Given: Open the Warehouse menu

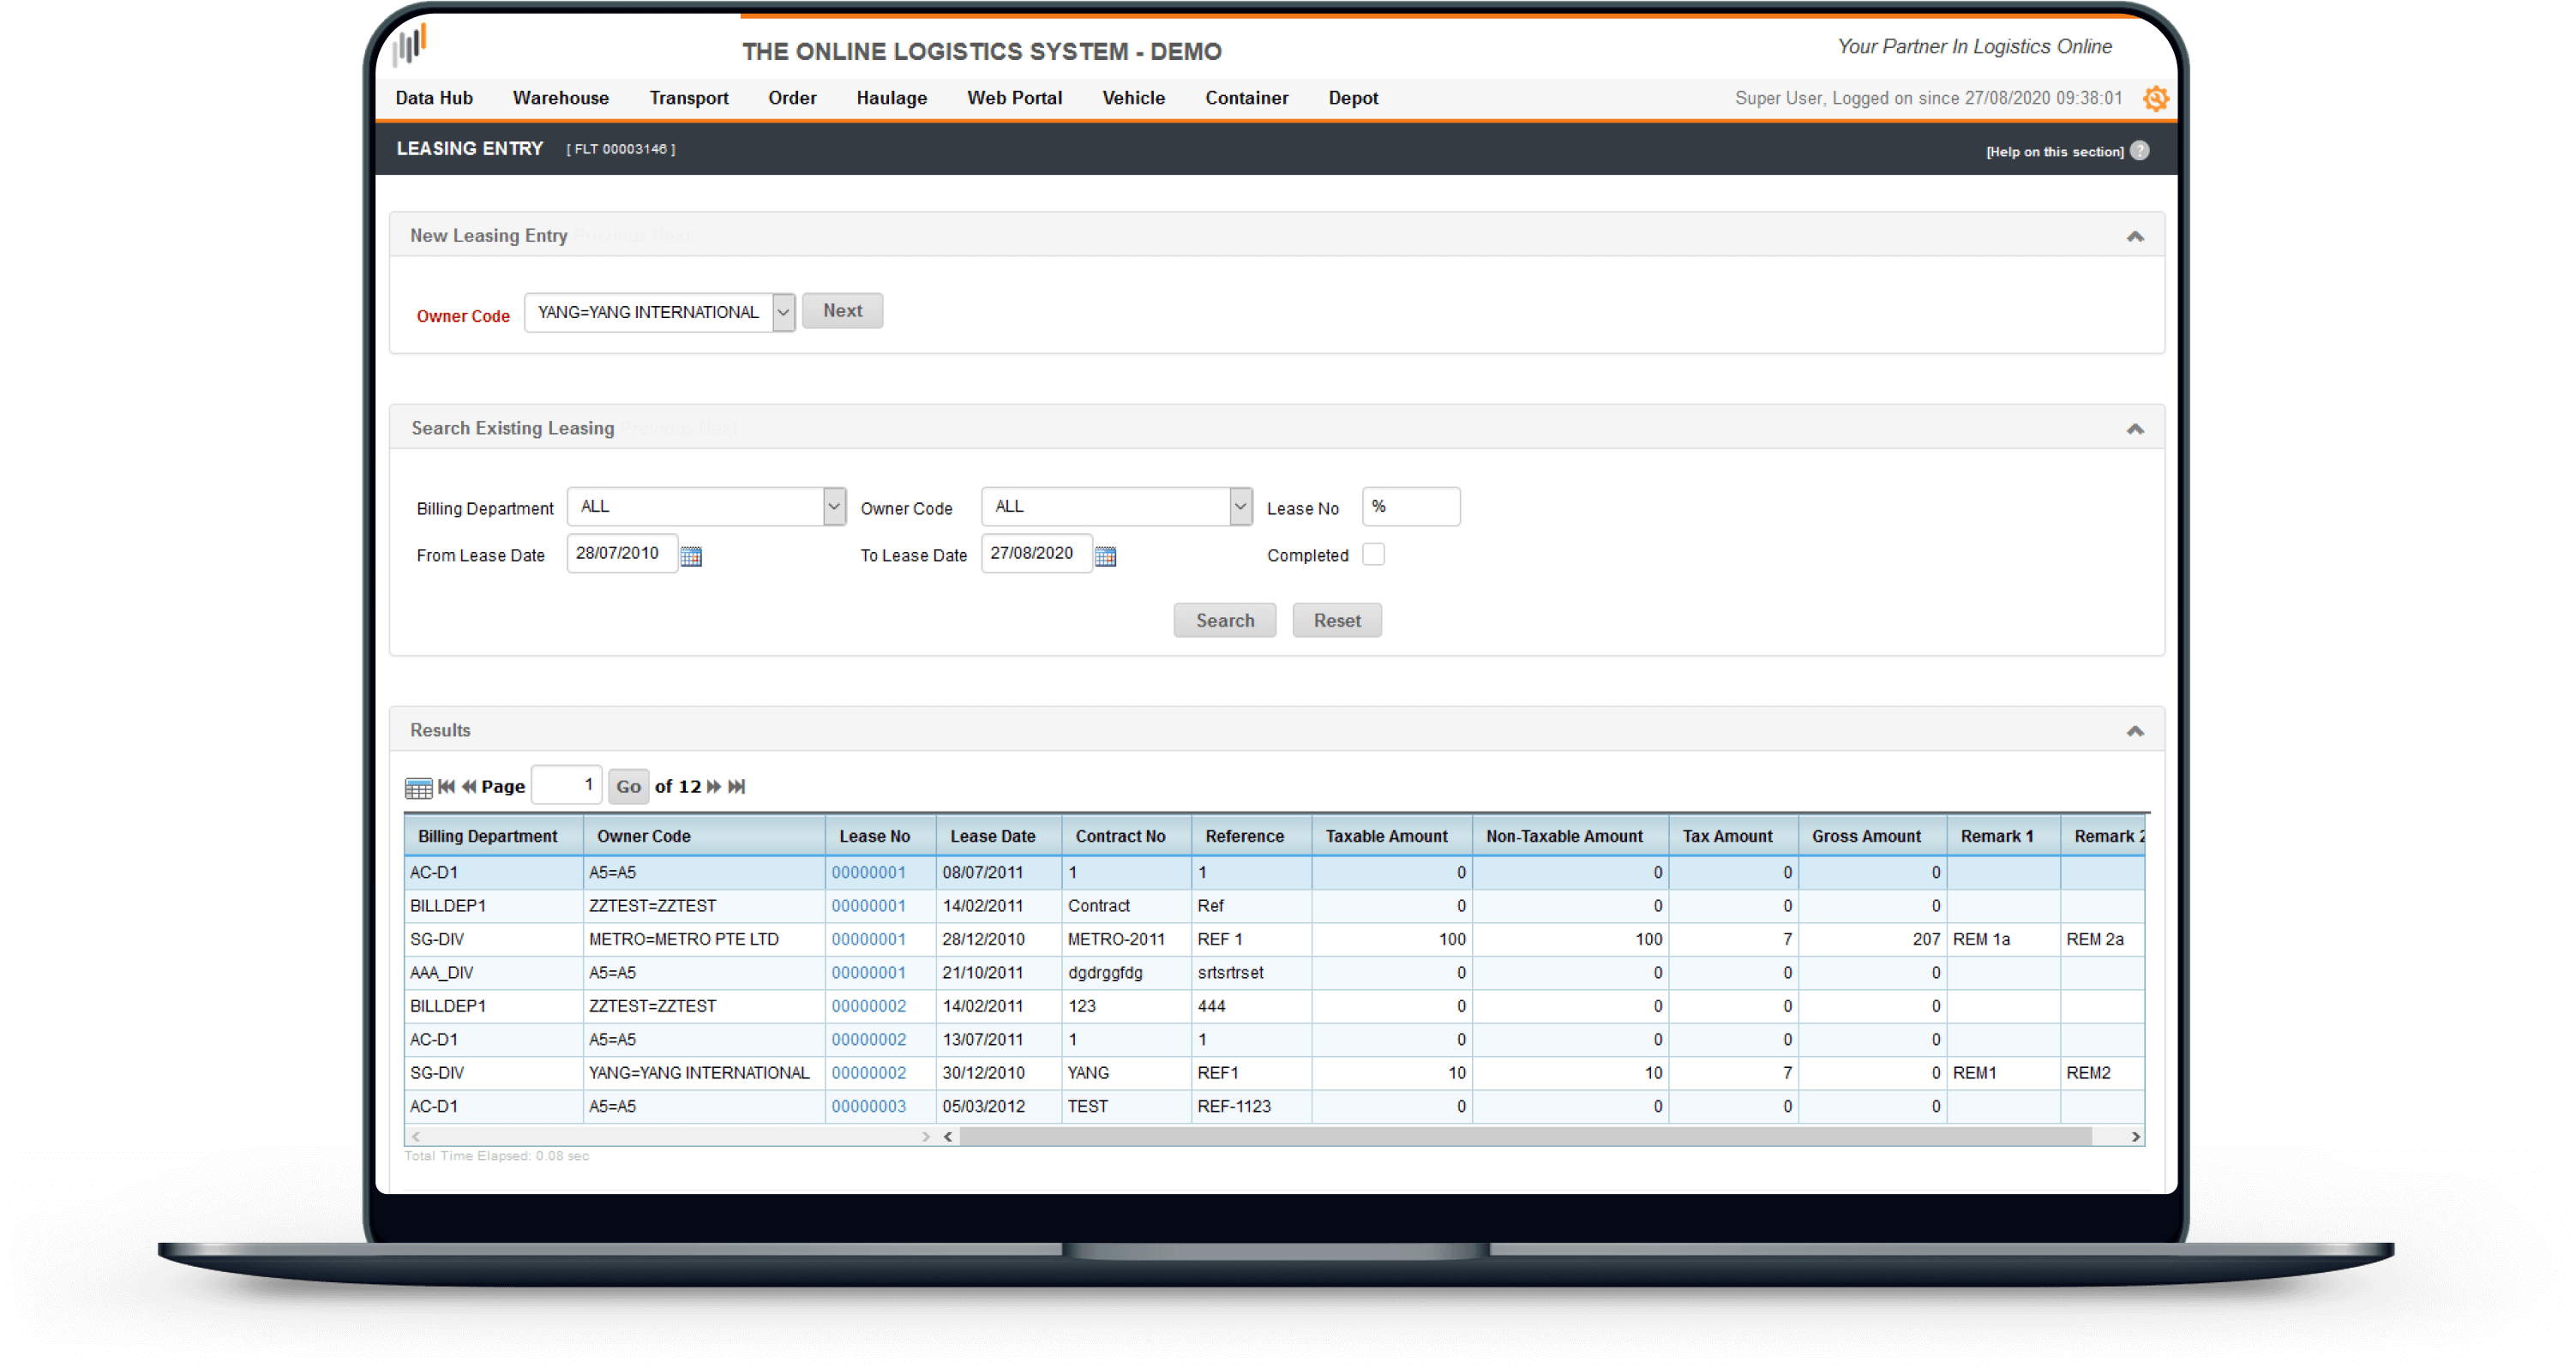Looking at the screenshot, I should pyautogui.click(x=561, y=98).
